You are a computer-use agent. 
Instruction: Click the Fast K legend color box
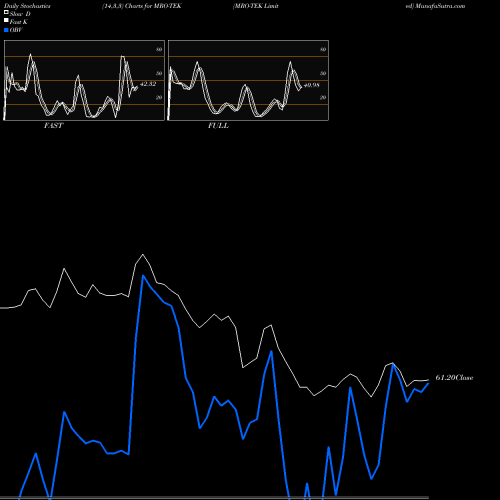click(6, 21)
